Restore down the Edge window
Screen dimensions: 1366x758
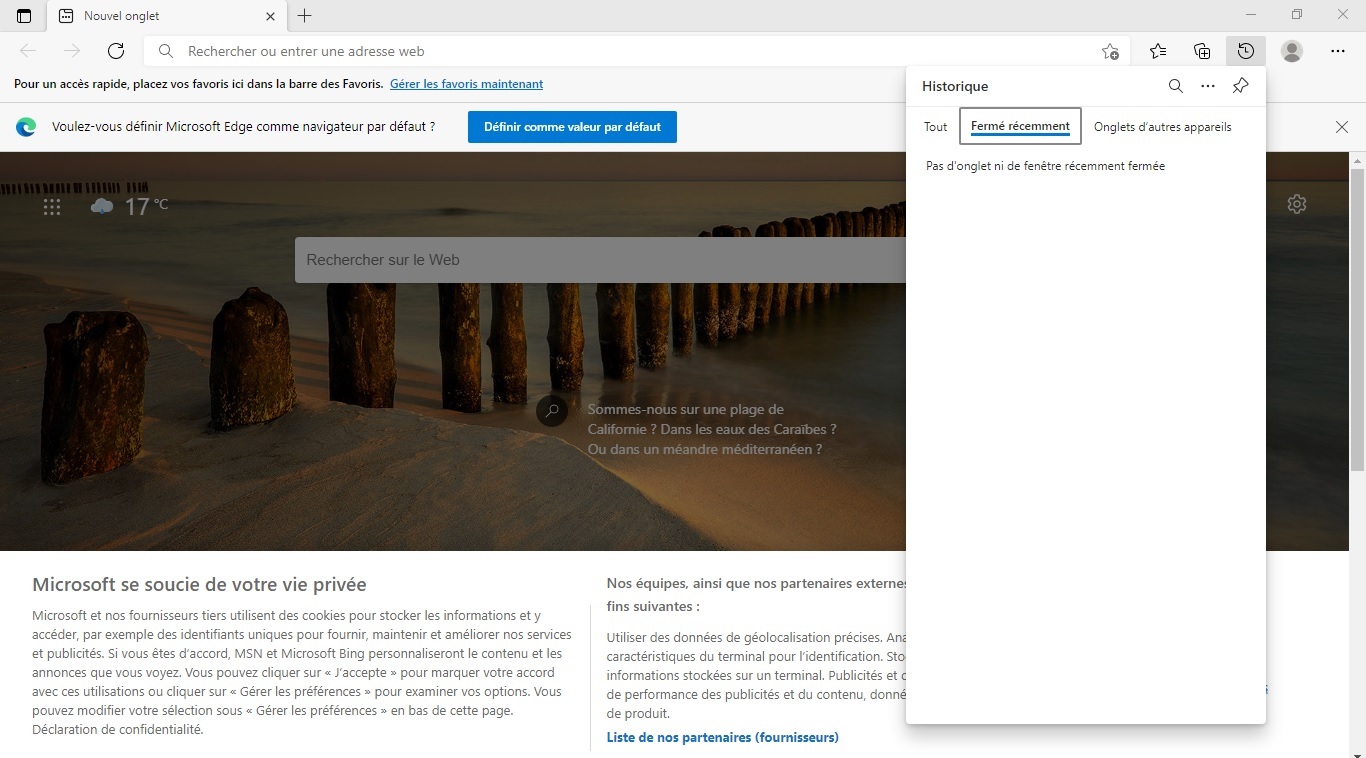pyautogui.click(x=1297, y=15)
